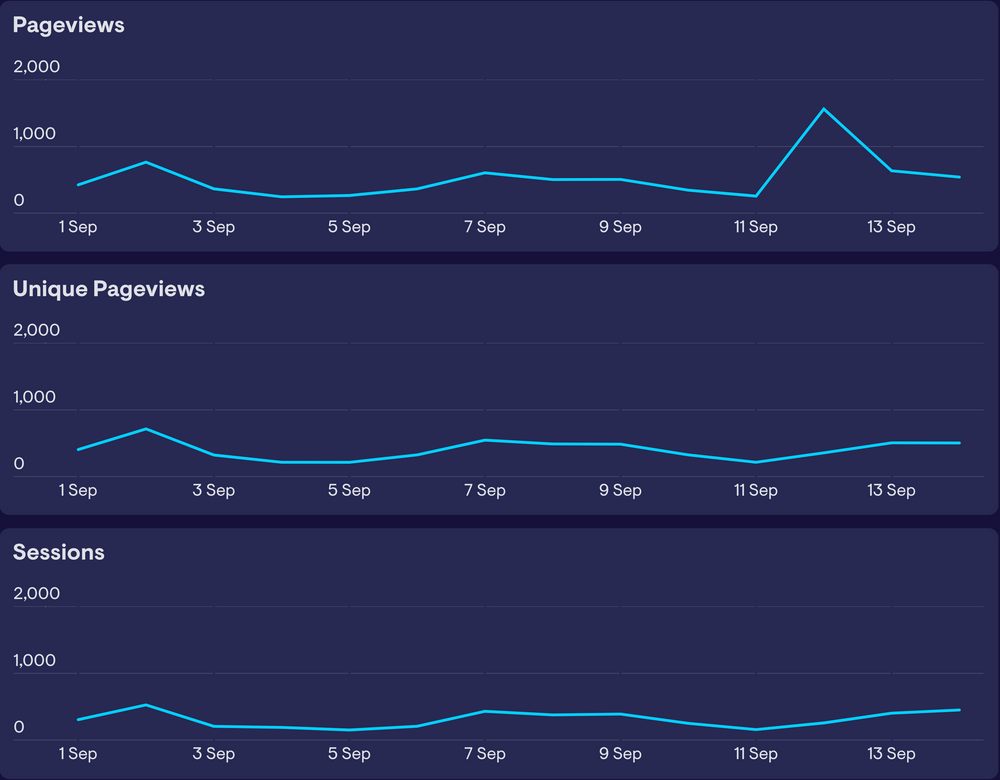Viewport: 1000px width, 780px height.
Task: Click the Pageviews chart title
Action: [68, 25]
